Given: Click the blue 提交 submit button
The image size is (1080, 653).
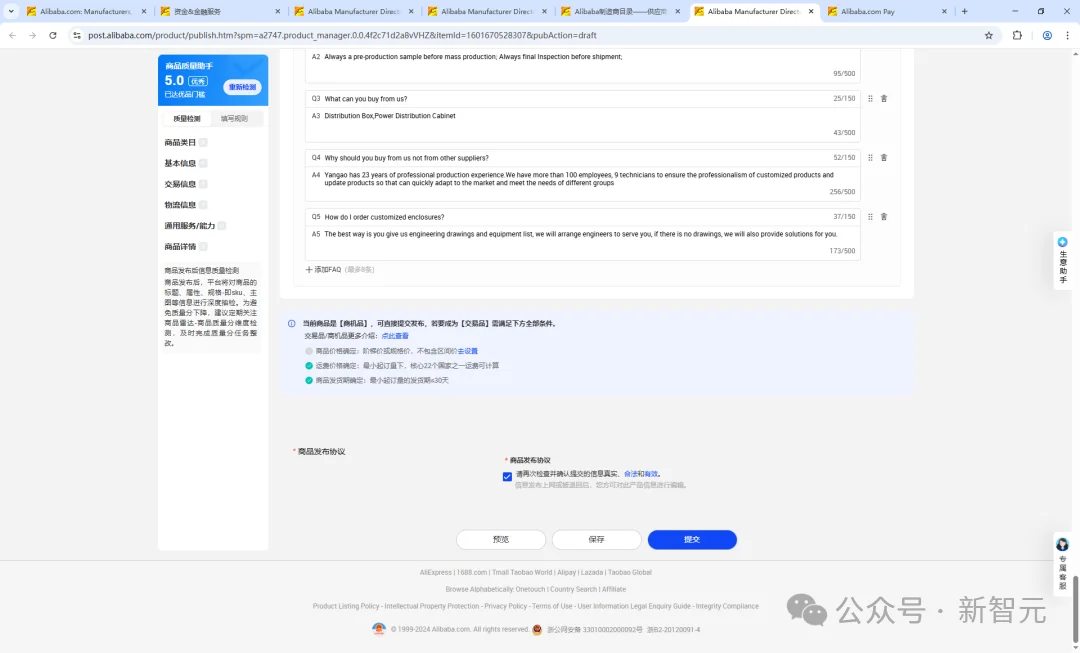Looking at the screenshot, I should [692, 540].
